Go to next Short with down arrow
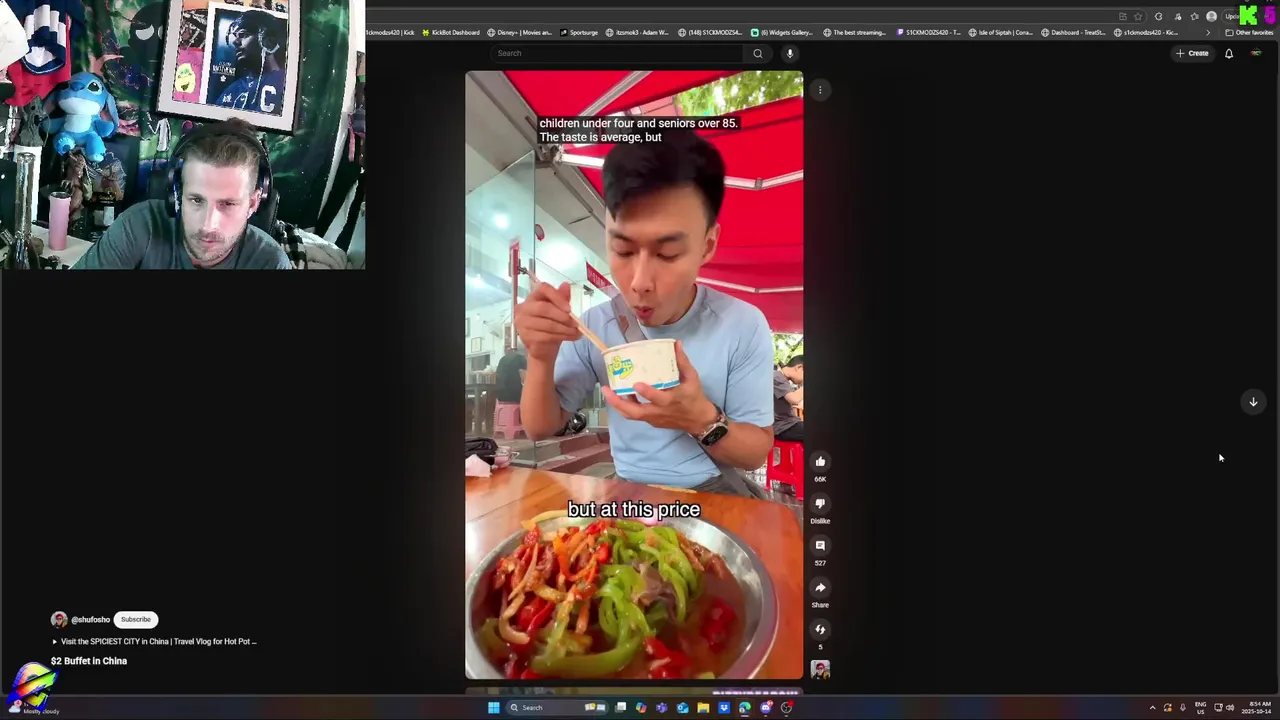Viewport: 1280px width, 720px height. coord(1253,402)
